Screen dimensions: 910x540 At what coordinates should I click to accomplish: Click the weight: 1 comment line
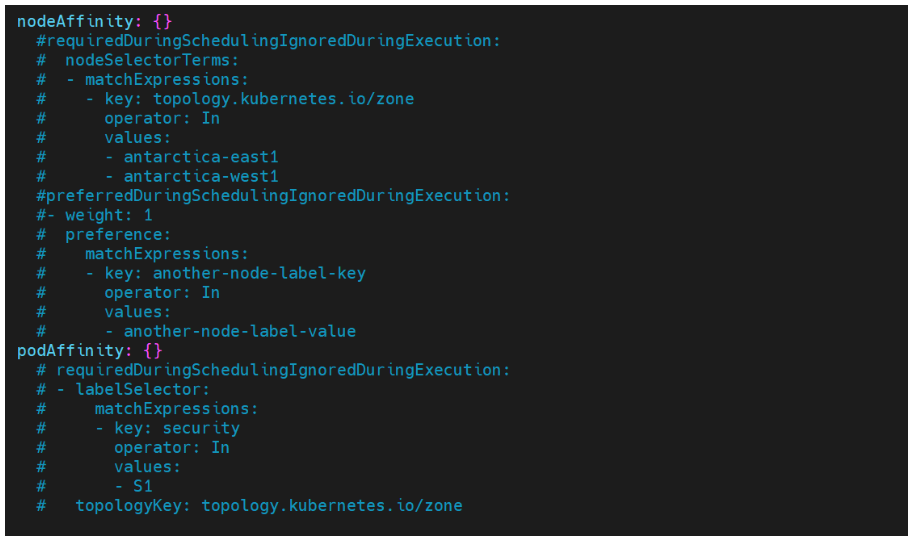95,215
